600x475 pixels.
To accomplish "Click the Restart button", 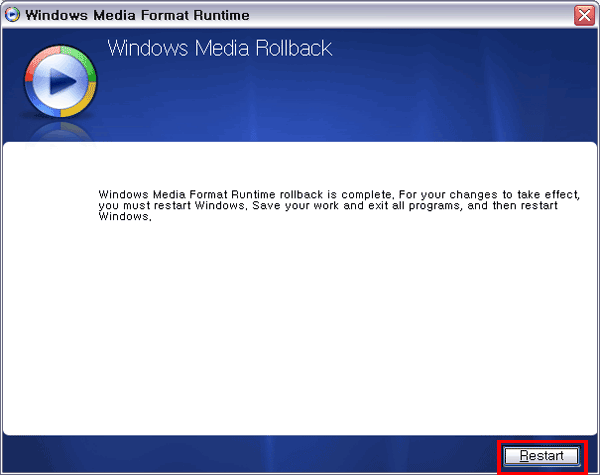I will point(541,456).
